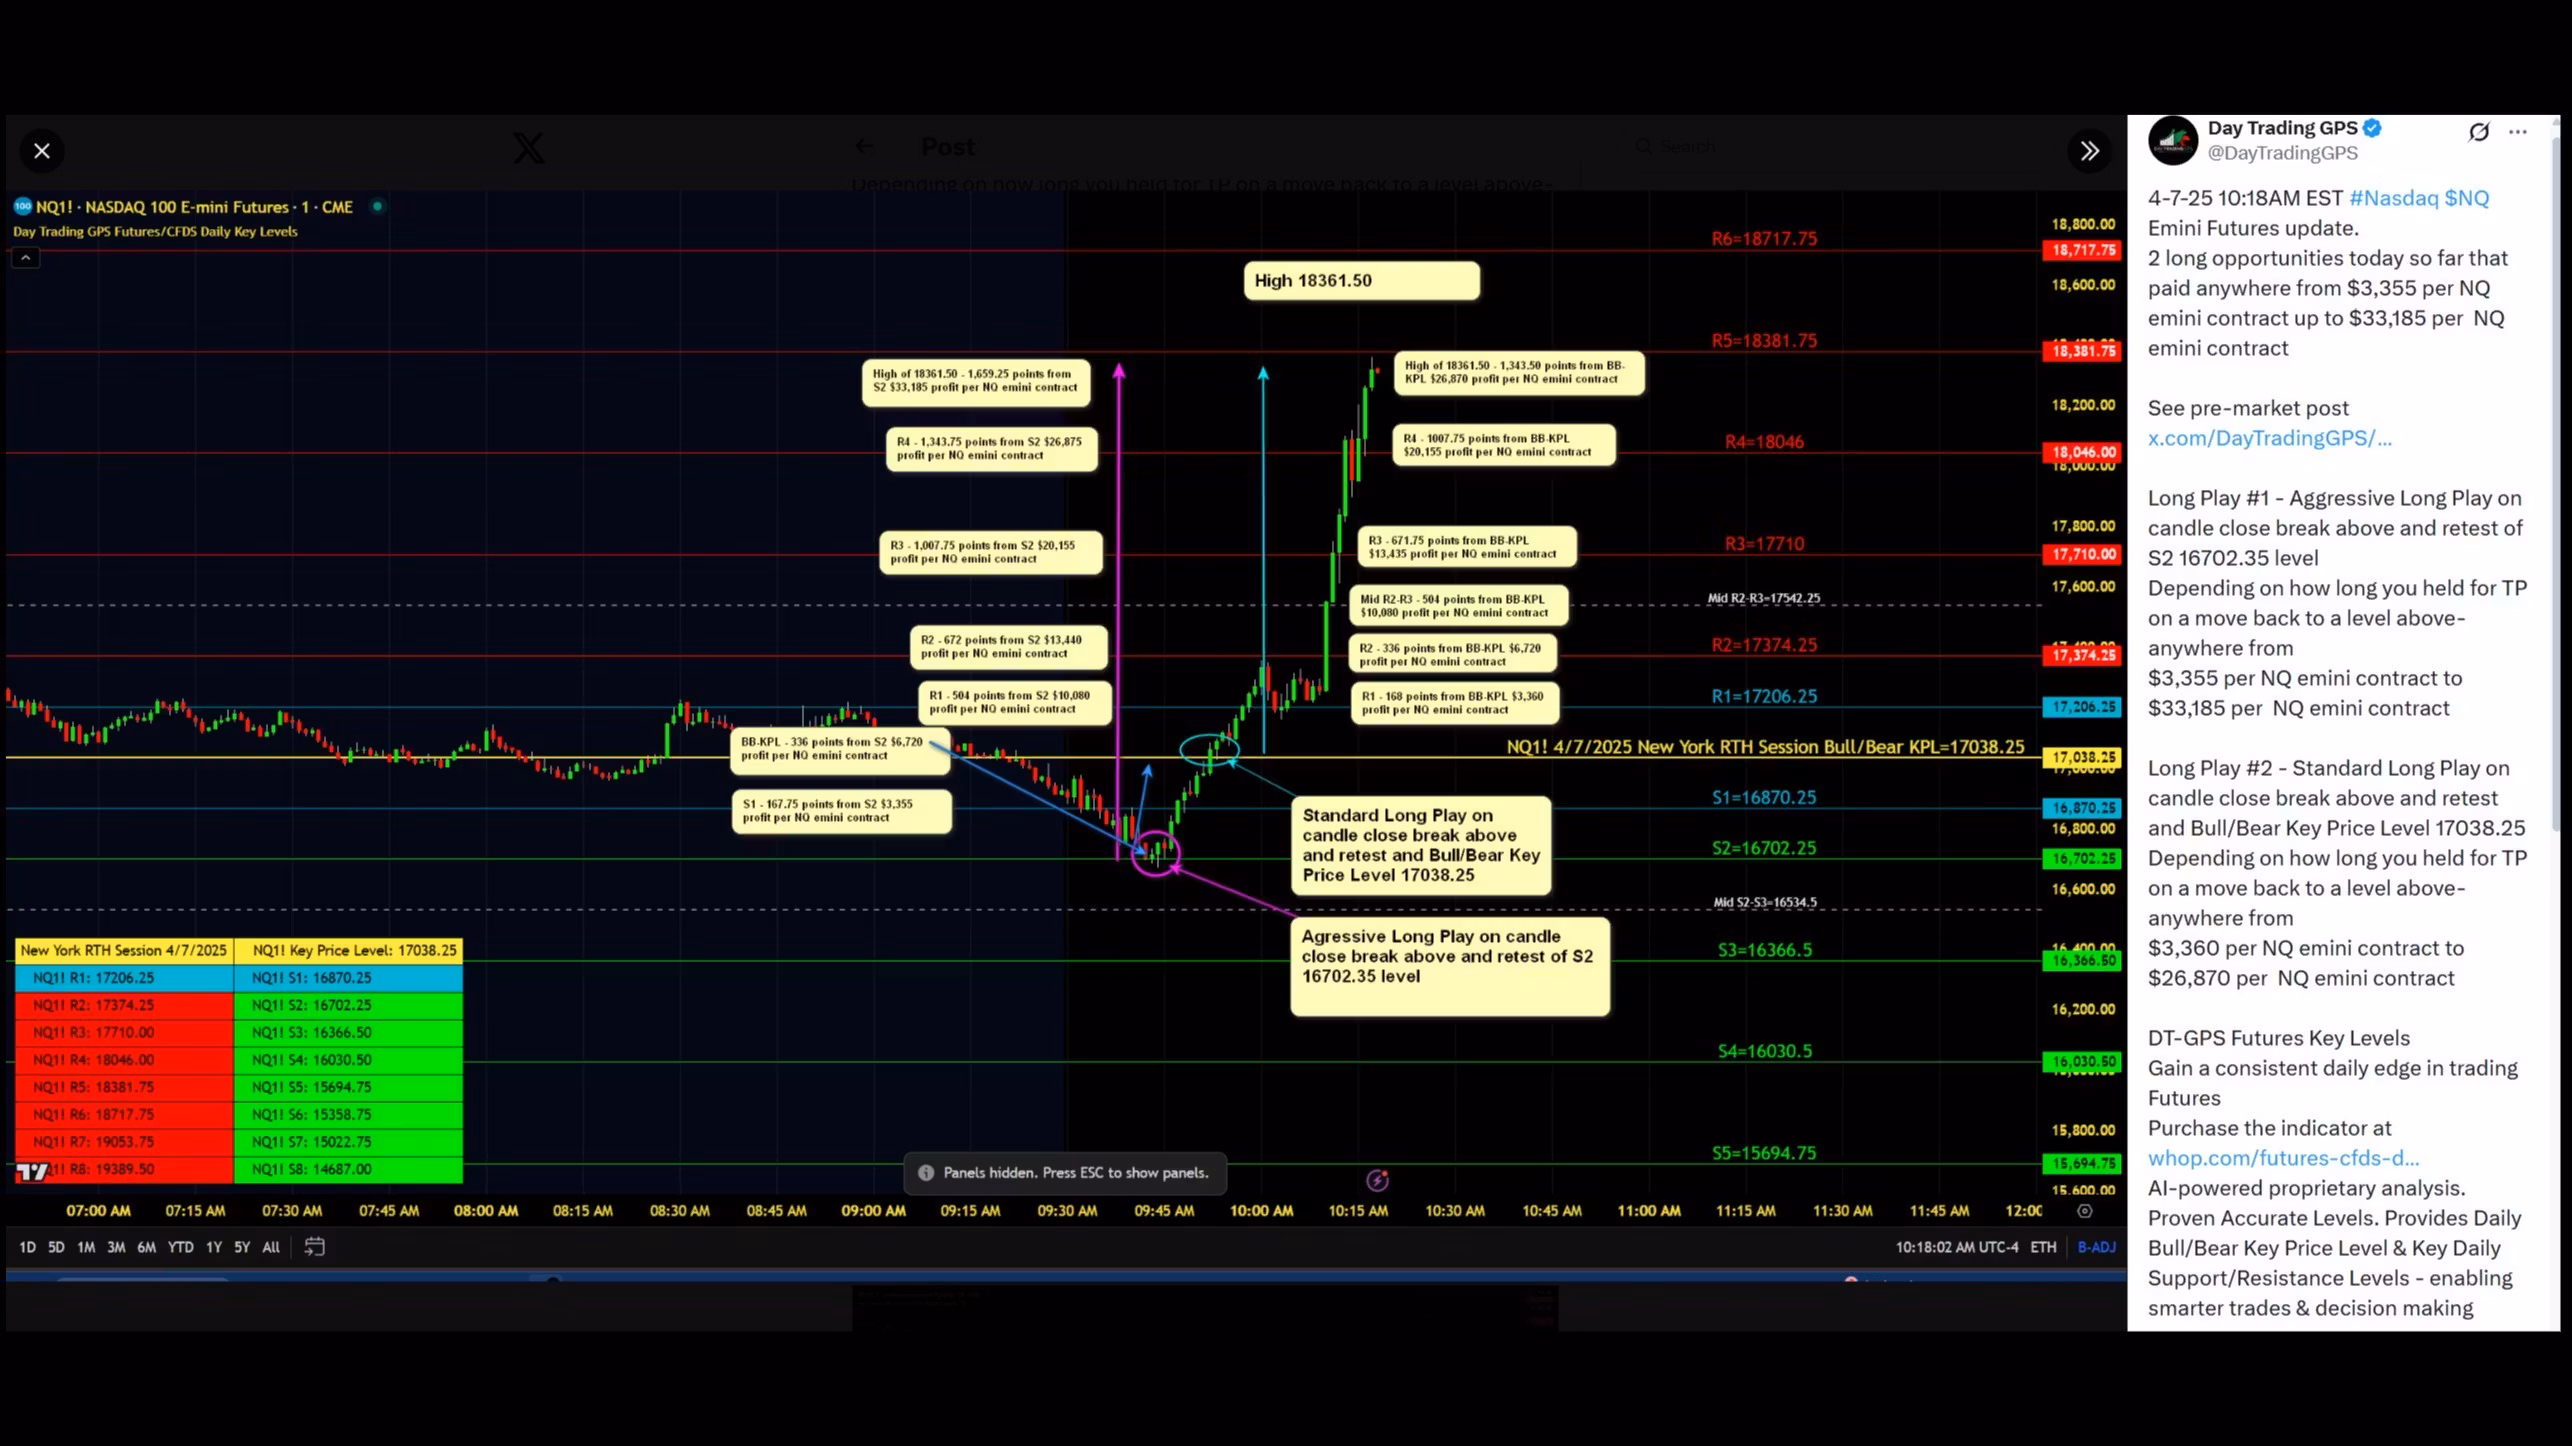The image size is (2572, 1446).
Task: Click the blue verified badge icon
Action: click(x=2373, y=128)
